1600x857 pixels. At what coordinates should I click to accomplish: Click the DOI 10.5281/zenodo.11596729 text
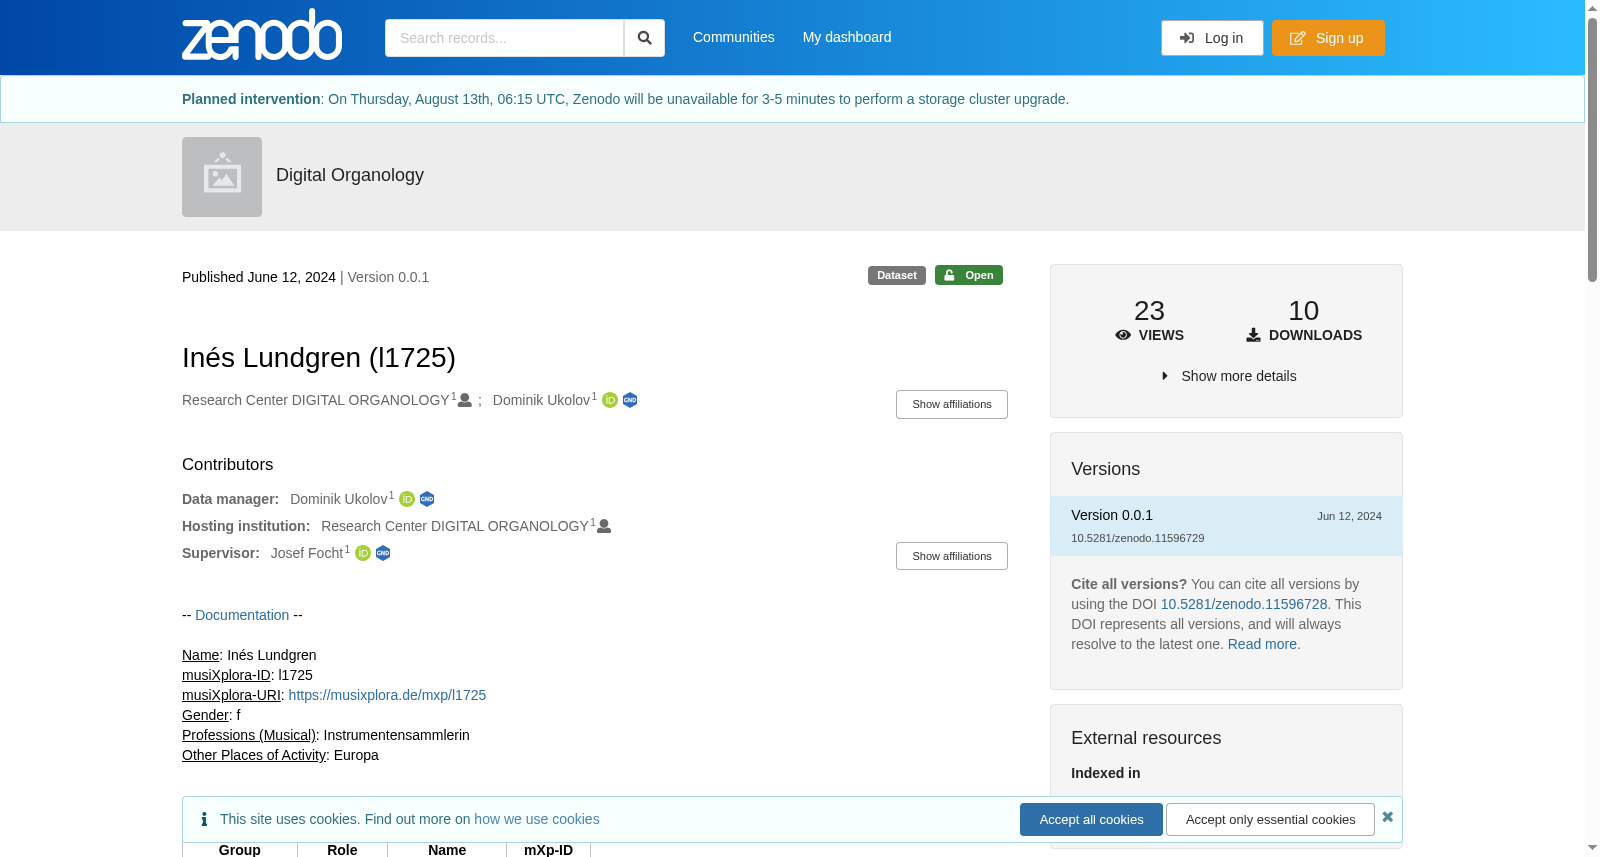coord(1138,538)
